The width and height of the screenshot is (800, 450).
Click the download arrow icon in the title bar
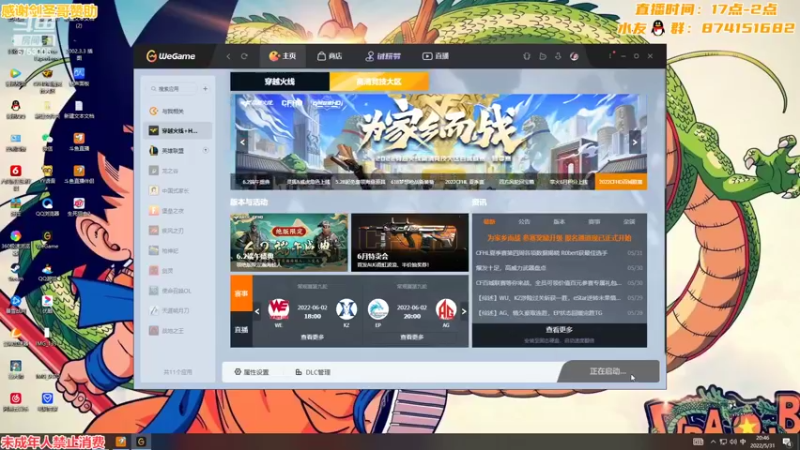[558, 56]
